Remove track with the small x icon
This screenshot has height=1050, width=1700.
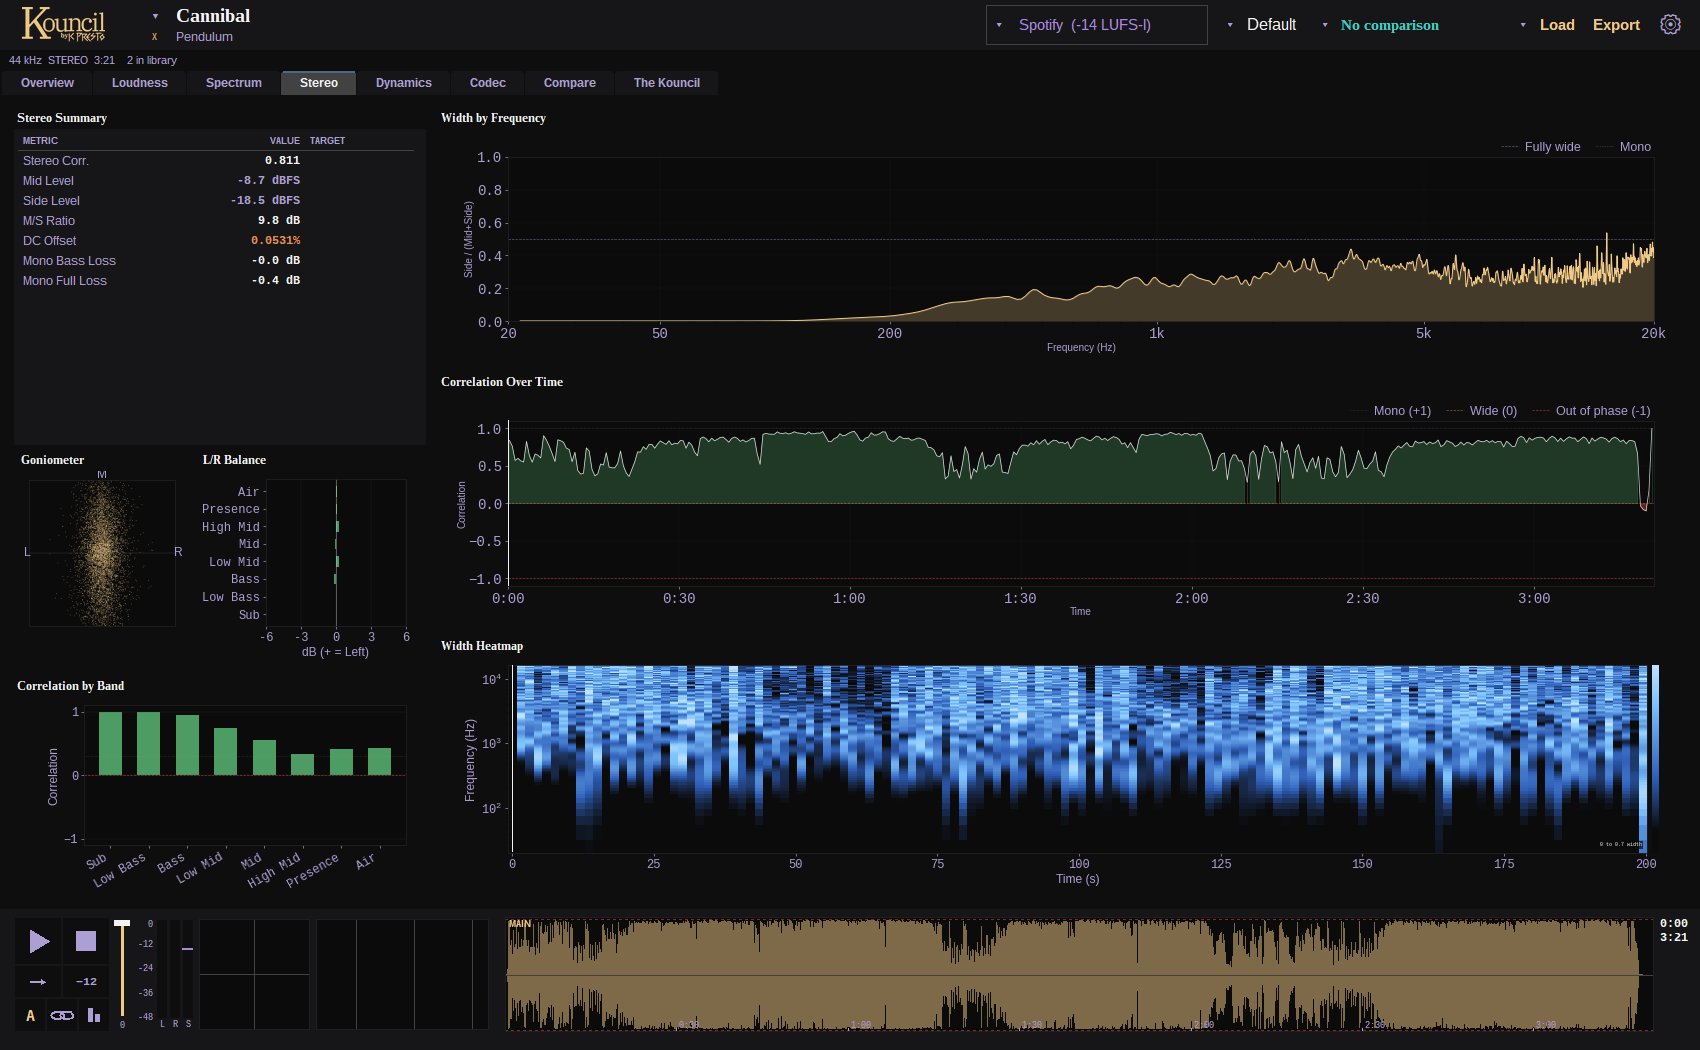pyautogui.click(x=155, y=37)
